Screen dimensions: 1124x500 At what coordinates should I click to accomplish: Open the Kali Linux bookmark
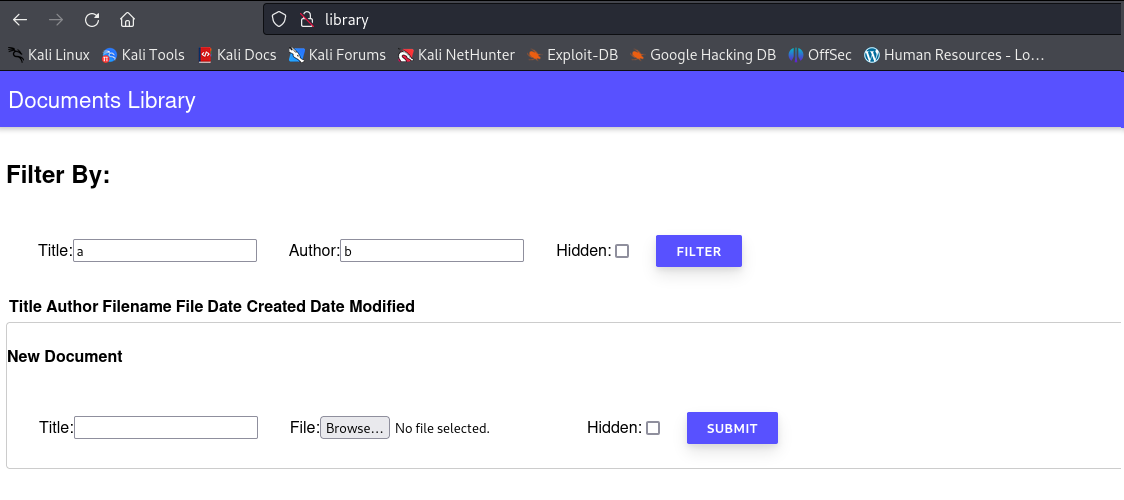(x=49, y=54)
